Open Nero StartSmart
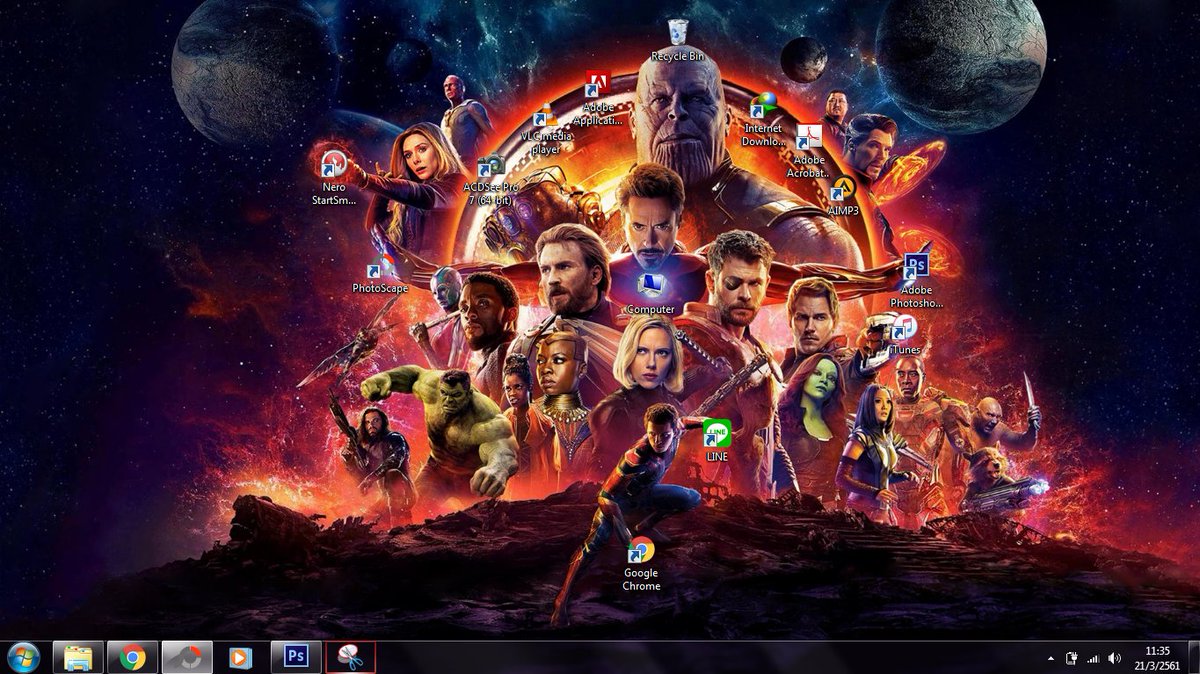The width and height of the screenshot is (1200, 674). click(x=333, y=165)
